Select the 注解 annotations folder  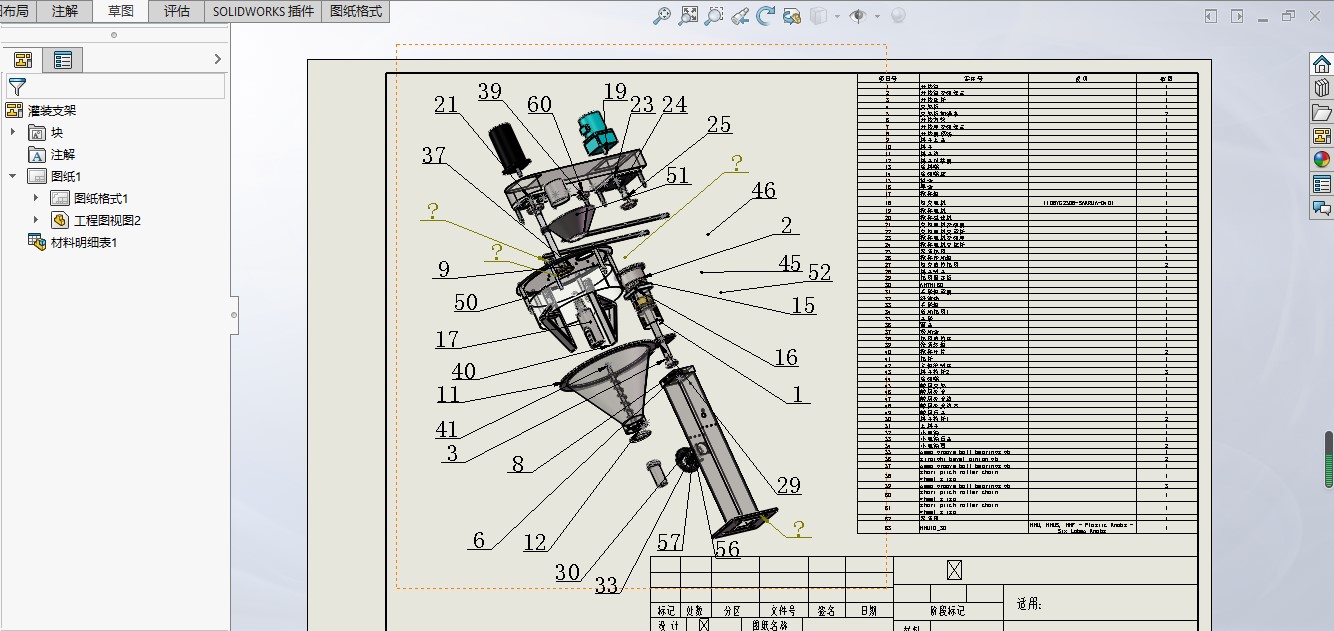click(52, 155)
